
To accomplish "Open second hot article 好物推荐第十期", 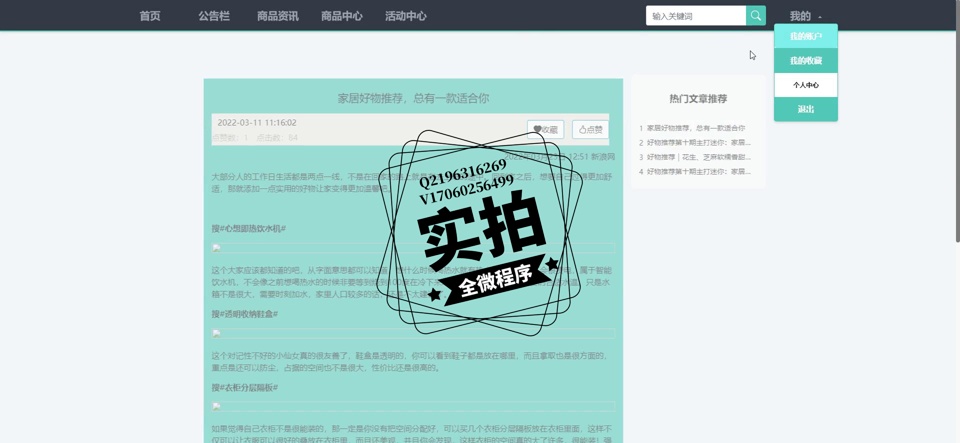I will click(x=698, y=143).
